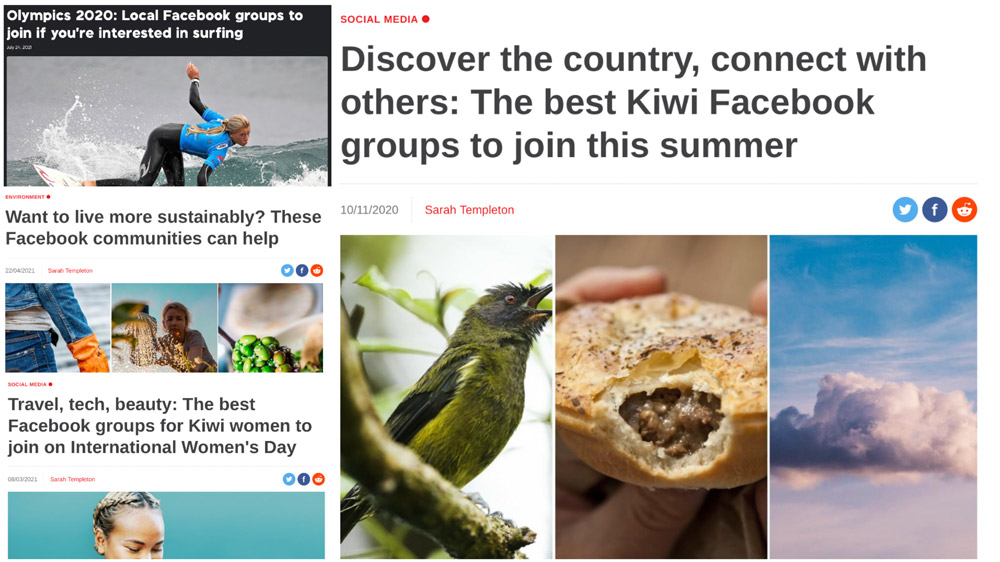Open the Olympics 2020 surfing Facebook groups headline
This screenshot has width=1000, height=562.
[x=154, y=24]
